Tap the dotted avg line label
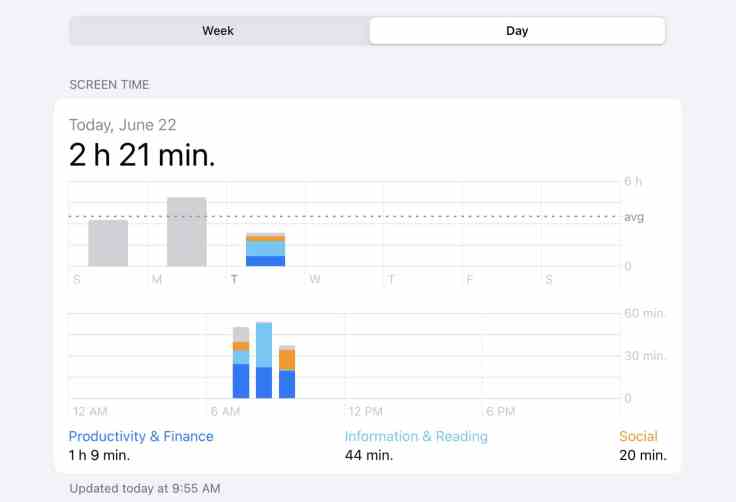The image size is (736, 502). [634, 217]
